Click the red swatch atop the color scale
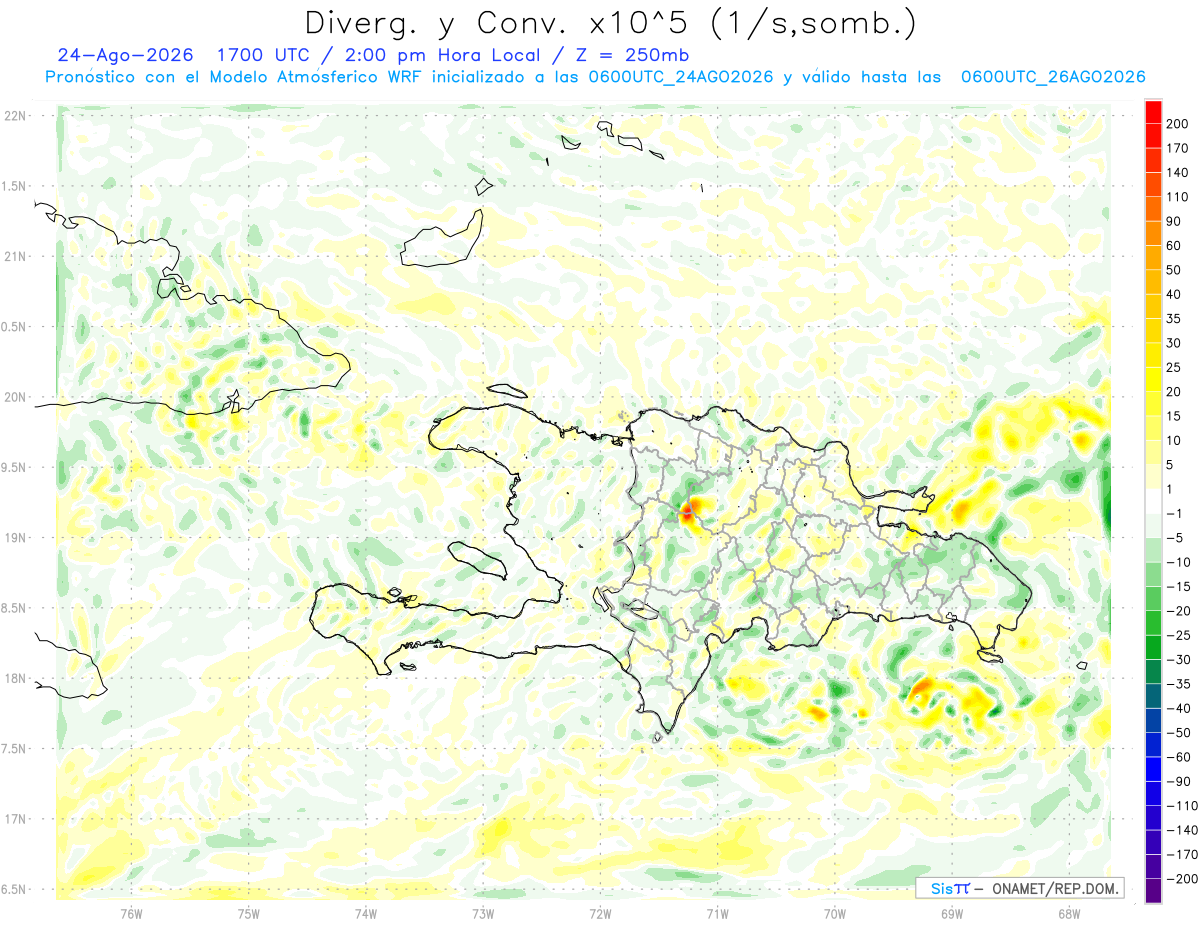 1153,112
